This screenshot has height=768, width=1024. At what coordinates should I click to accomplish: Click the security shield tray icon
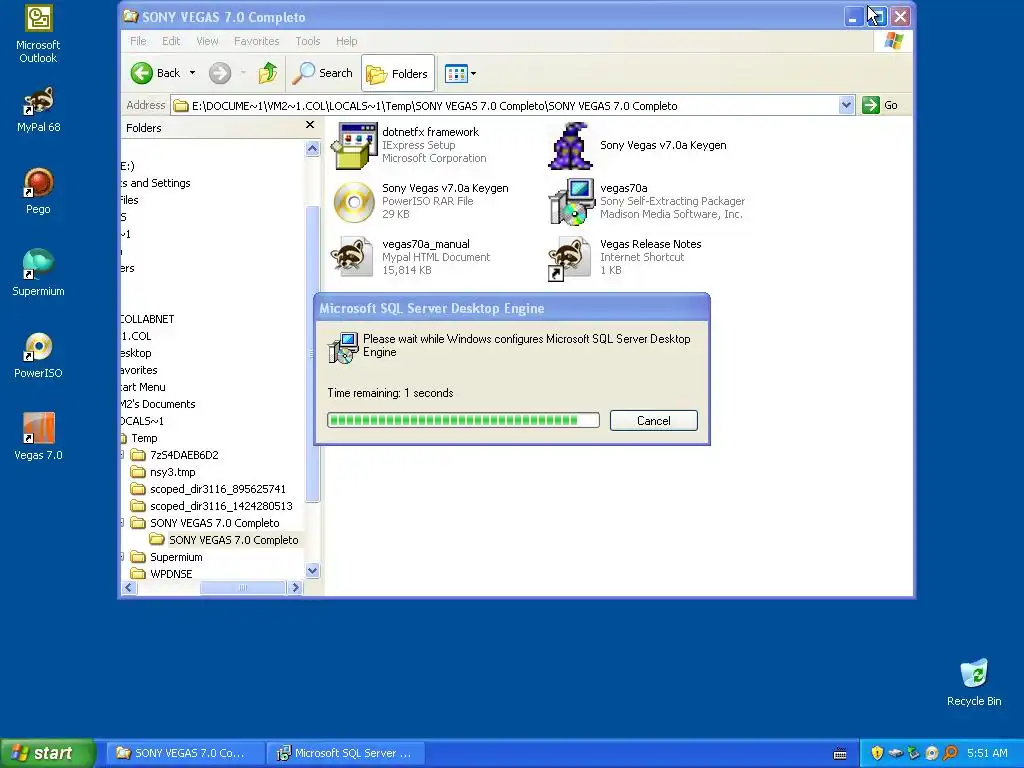(x=877, y=753)
